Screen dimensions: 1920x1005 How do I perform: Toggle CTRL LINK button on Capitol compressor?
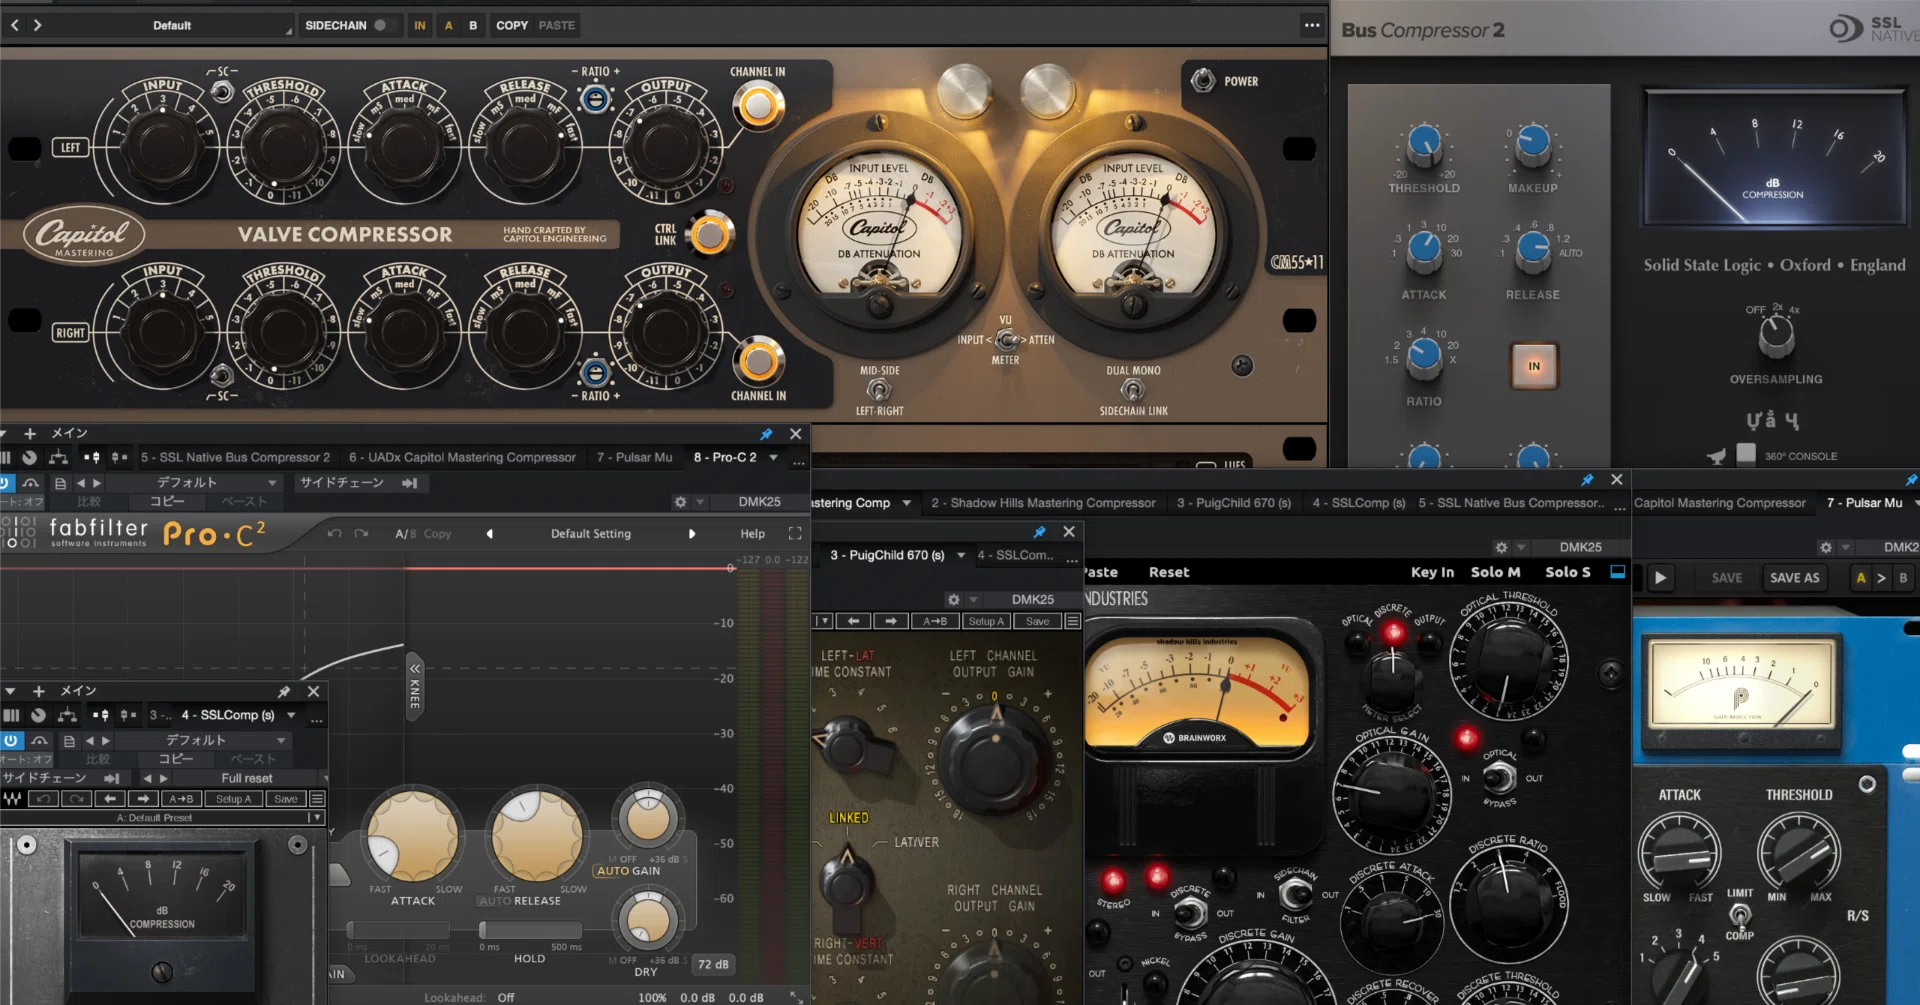(x=710, y=235)
